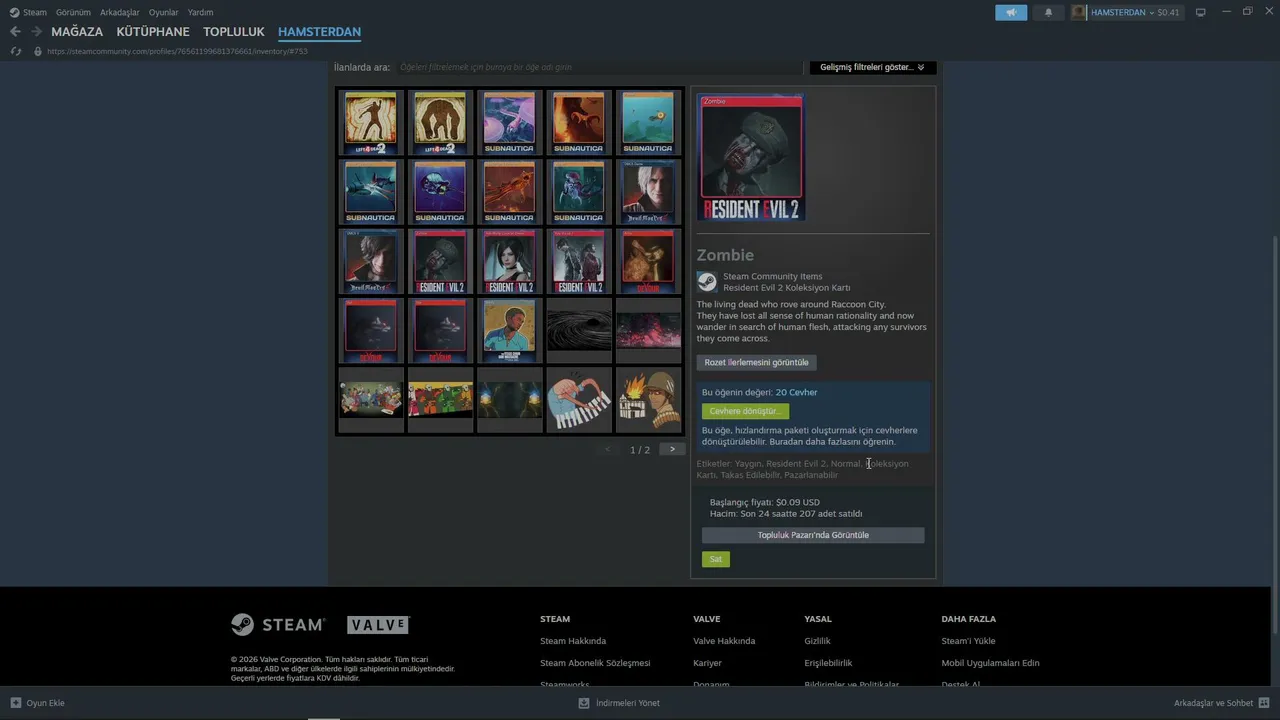Reload the page with the refresh icon
This screenshot has height=720, width=1280.
(x=15, y=51)
